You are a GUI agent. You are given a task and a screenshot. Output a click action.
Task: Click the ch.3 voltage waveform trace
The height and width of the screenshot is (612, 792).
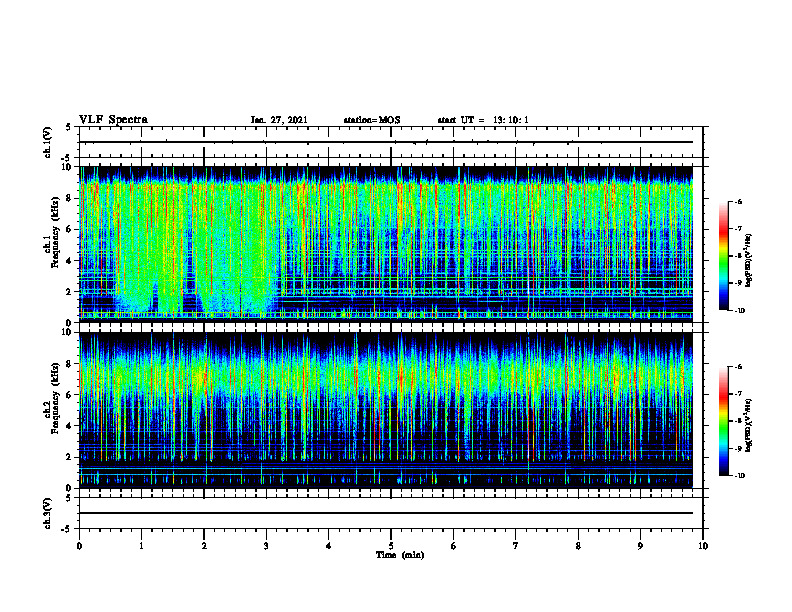pos(386,513)
